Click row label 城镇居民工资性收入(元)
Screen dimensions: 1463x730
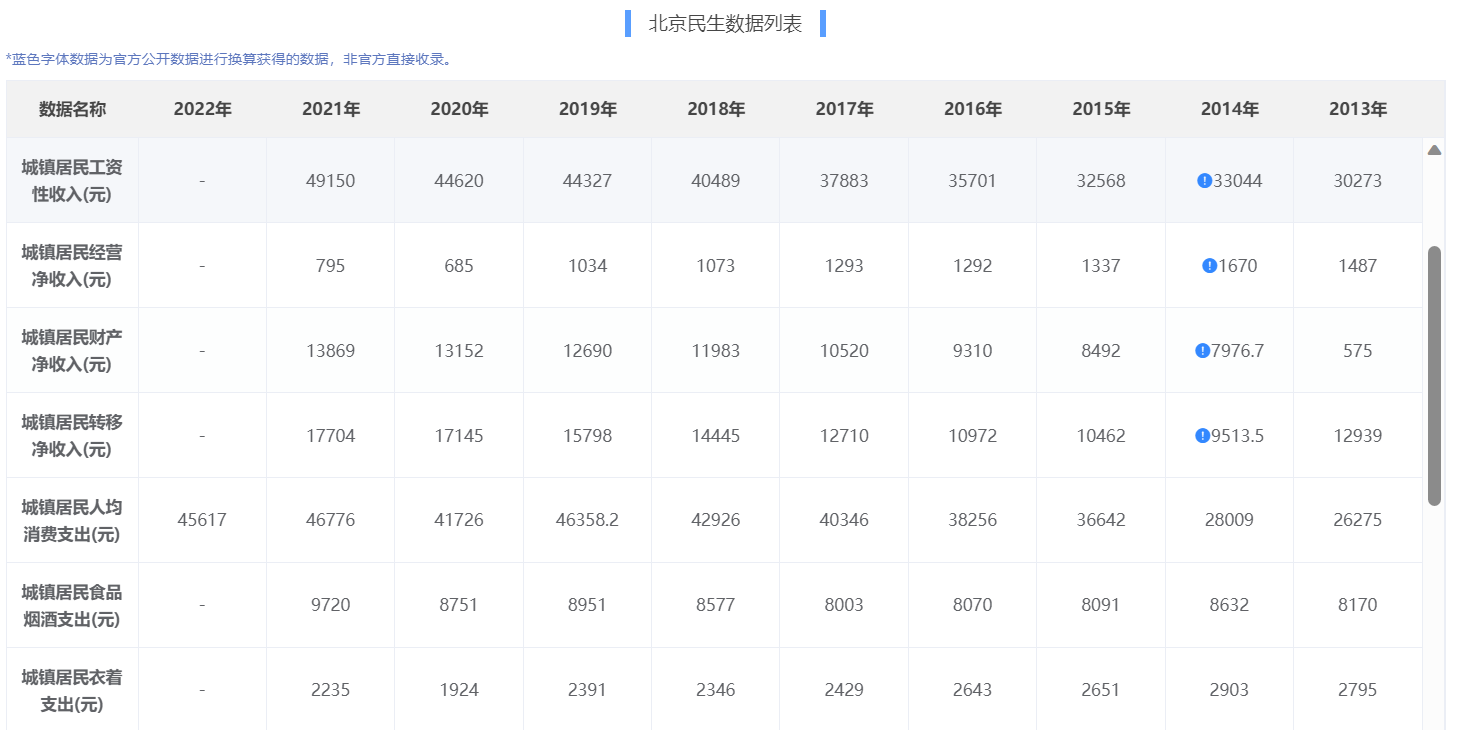pos(72,181)
